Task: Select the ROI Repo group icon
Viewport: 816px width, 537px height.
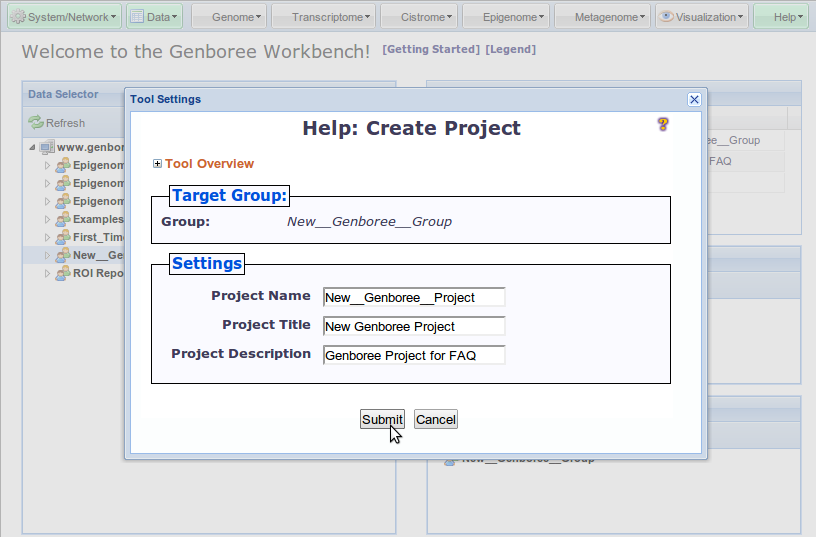Action: pos(62,273)
